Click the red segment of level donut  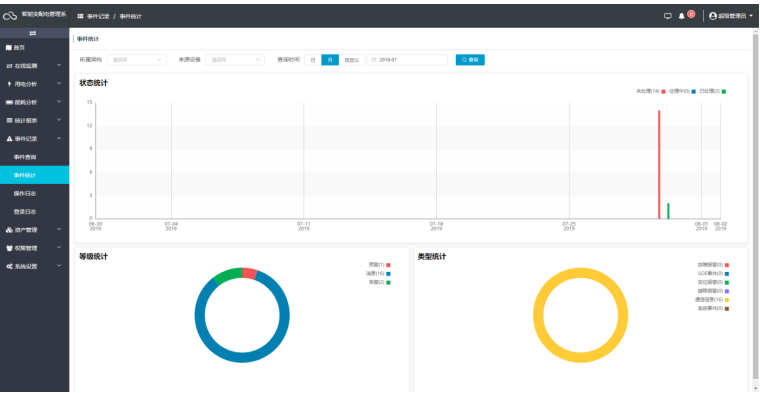[x=249, y=273]
